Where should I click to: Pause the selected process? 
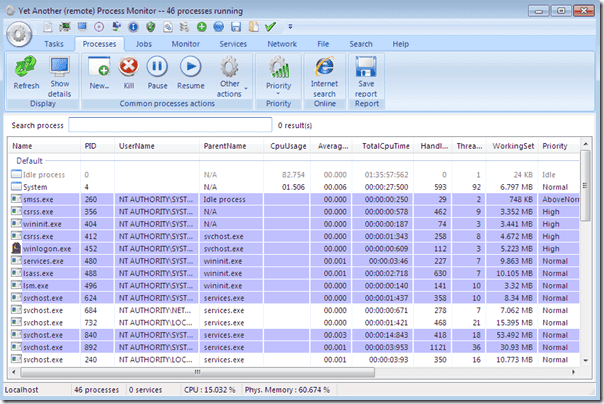coord(157,72)
